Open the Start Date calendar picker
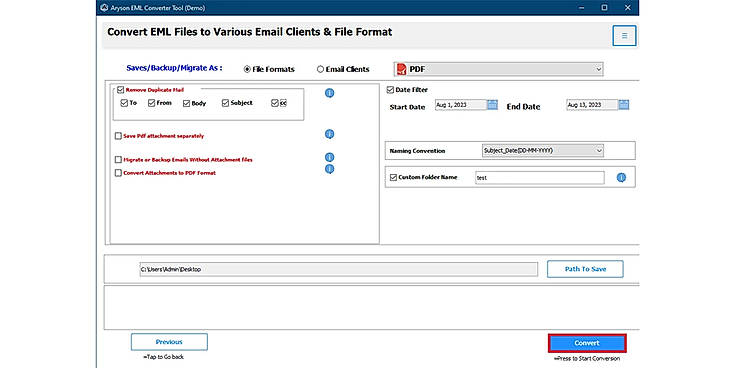Viewport: 736px width, 368px height. (492, 104)
